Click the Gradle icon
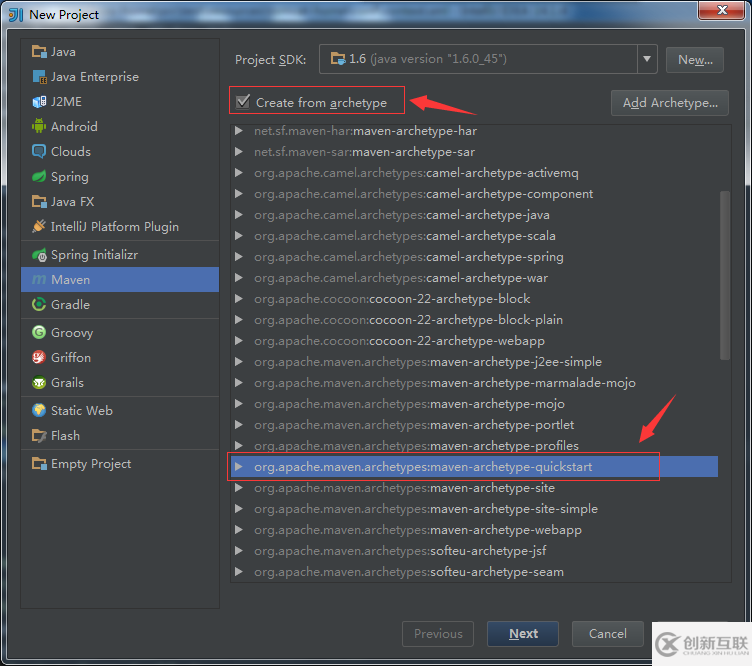 pos(38,304)
